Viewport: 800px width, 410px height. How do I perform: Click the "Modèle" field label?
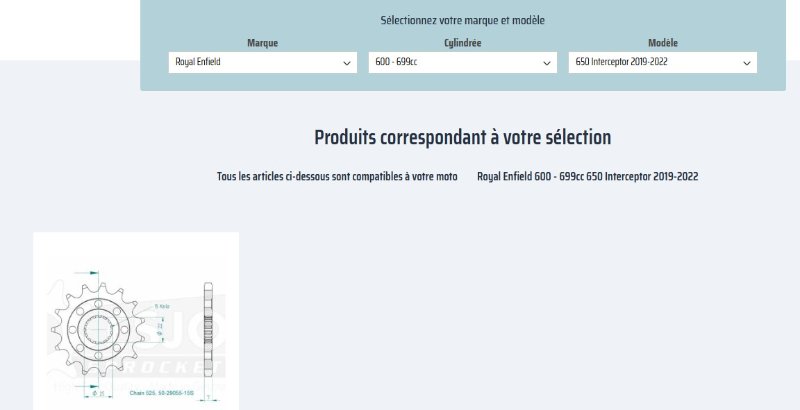point(662,43)
